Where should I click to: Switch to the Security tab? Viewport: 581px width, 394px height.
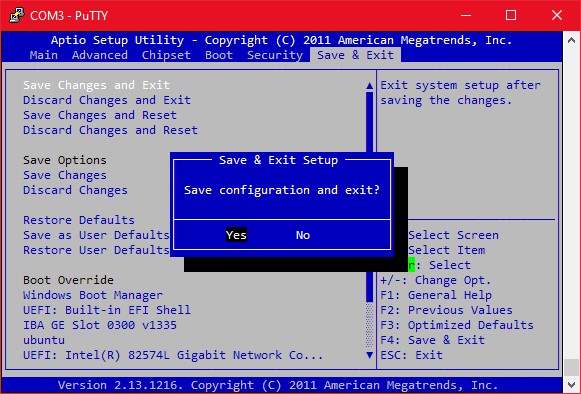pos(275,55)
